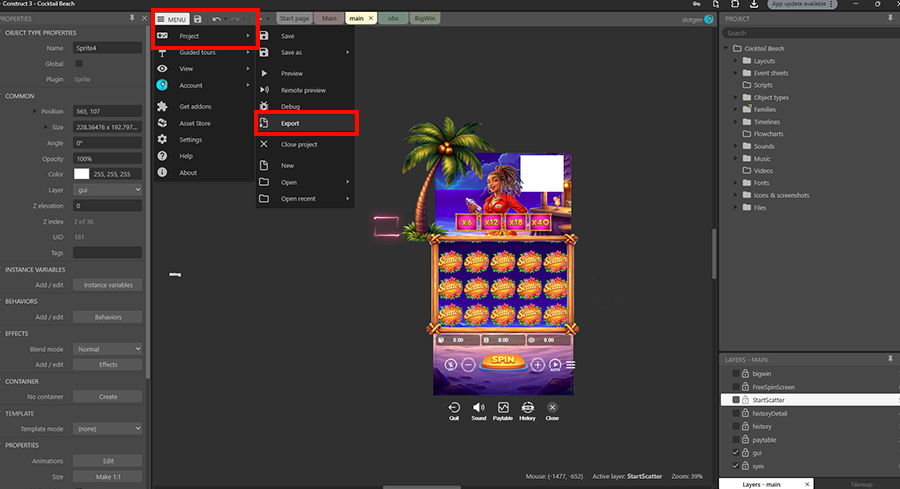Collapse the Cocktail Beach project root
This screenshot has width=900, height=489.
[x=726, y=48]
